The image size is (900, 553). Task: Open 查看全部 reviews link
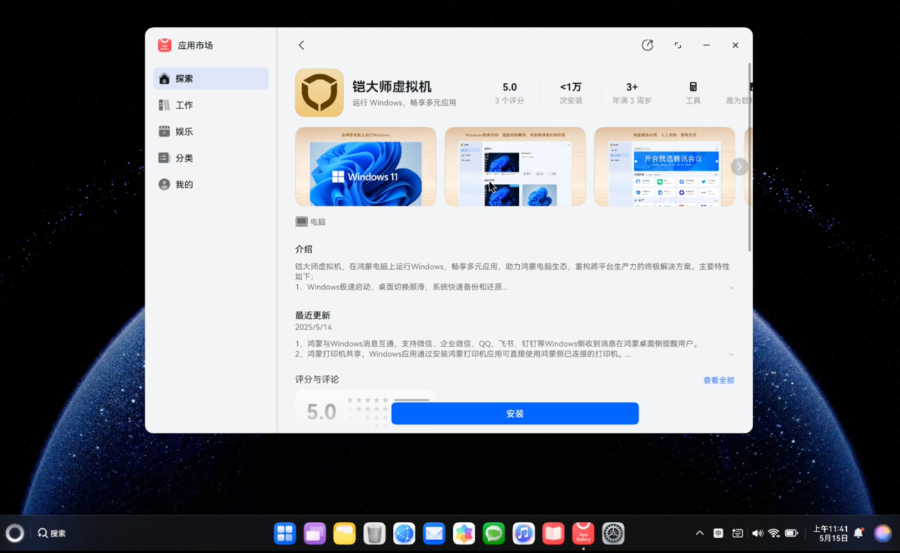pos(718,380)
